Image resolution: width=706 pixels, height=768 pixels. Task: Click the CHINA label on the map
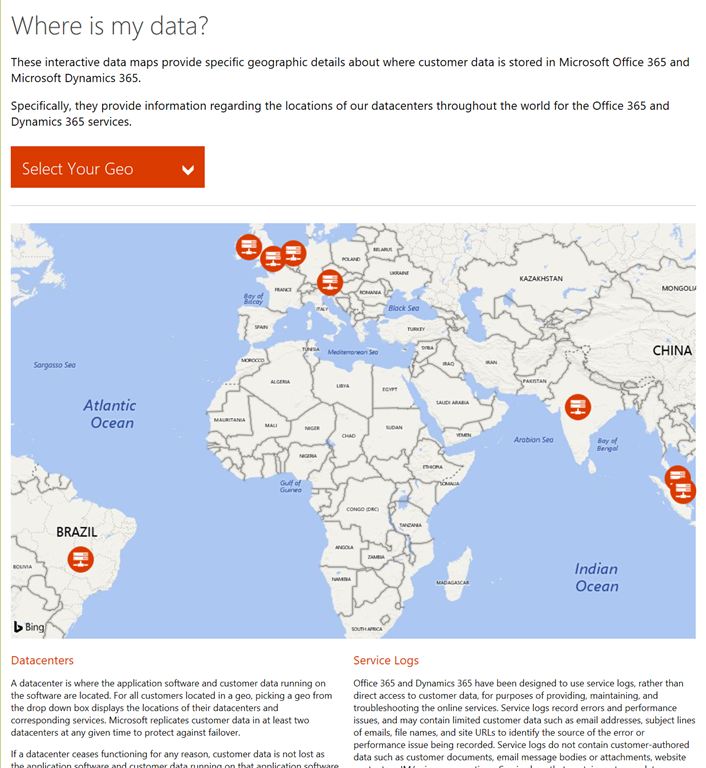(x=671, y=351)
